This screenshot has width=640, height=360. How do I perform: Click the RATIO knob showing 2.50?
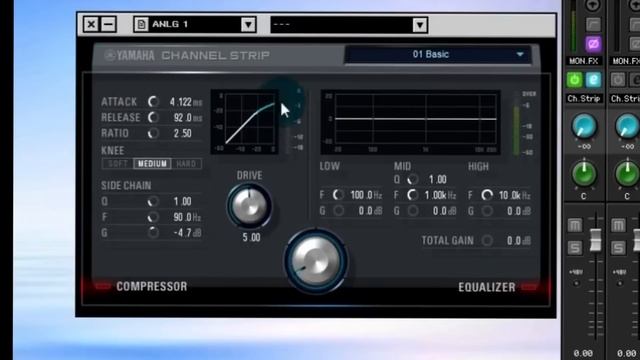tap(153, 133)
